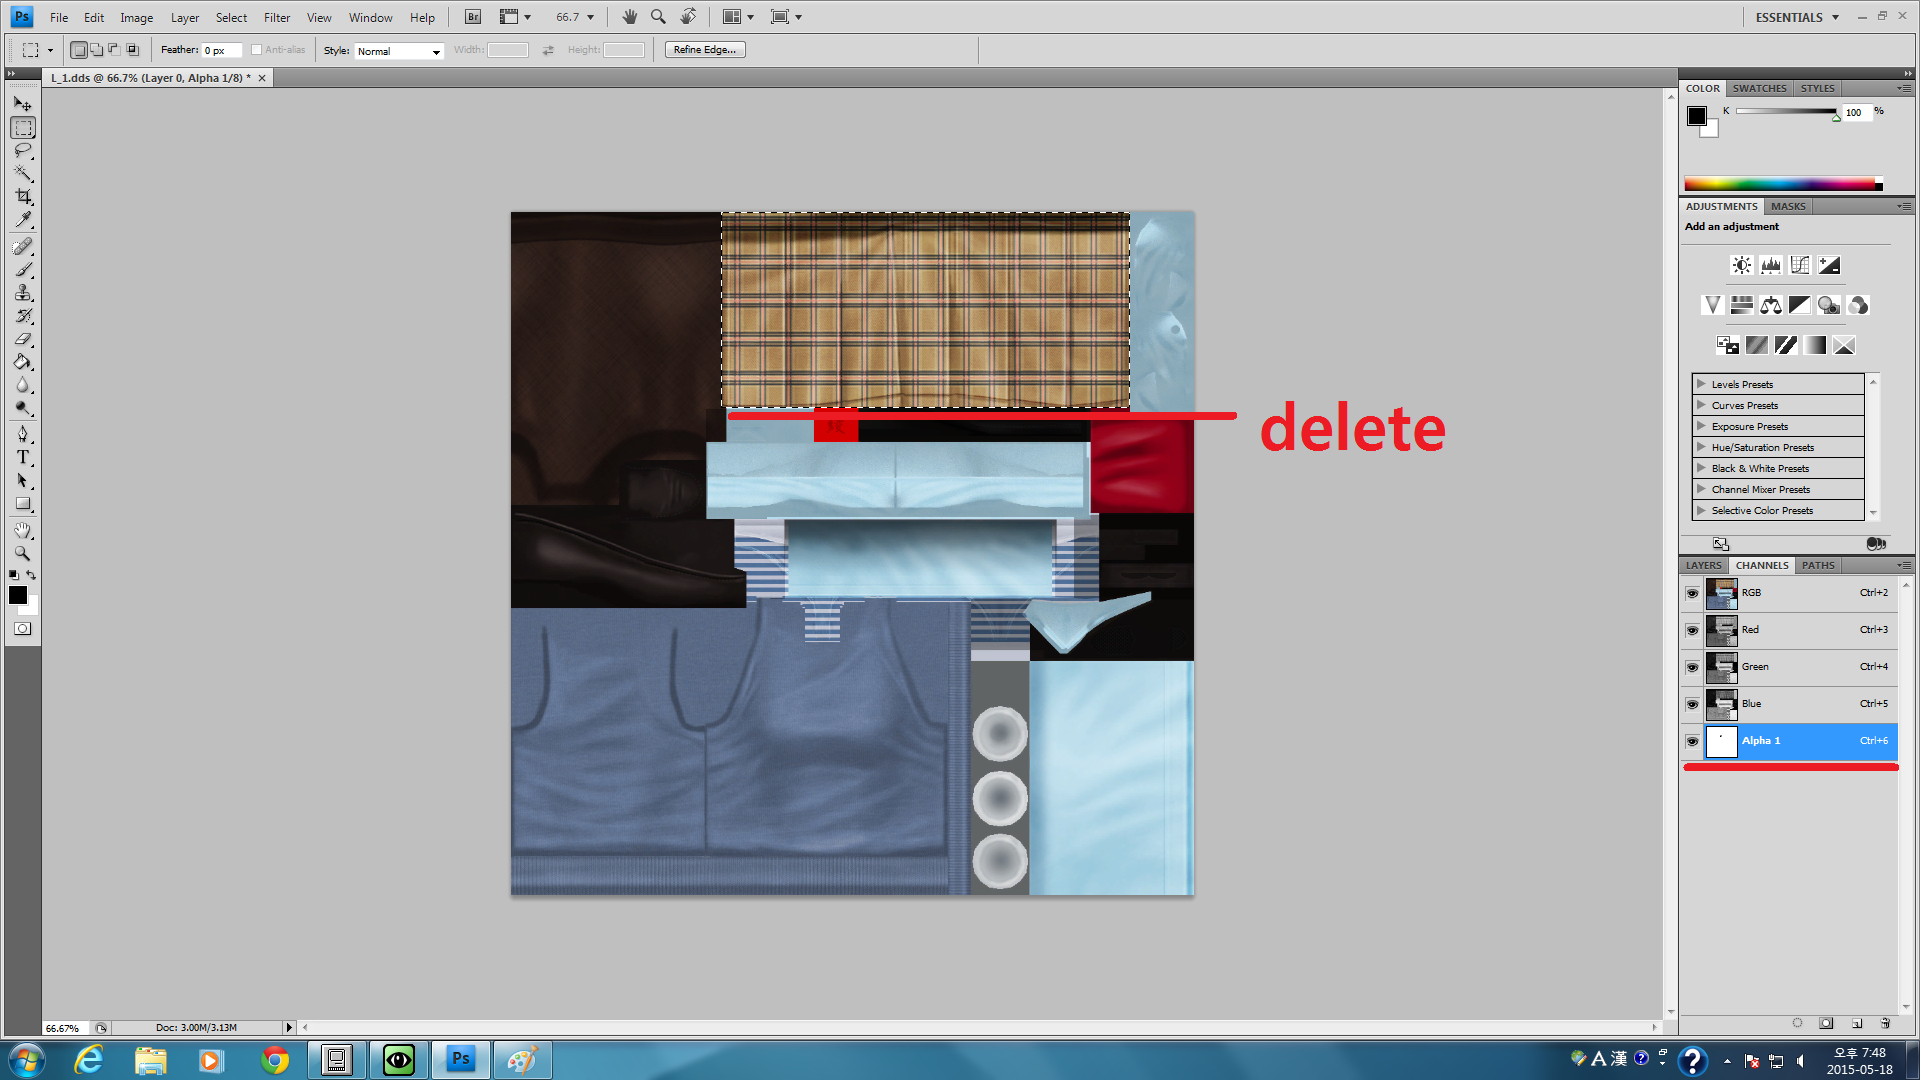Click the Refine Edge button
This screenshot has width=1920, height=1080.
(705, 50)
